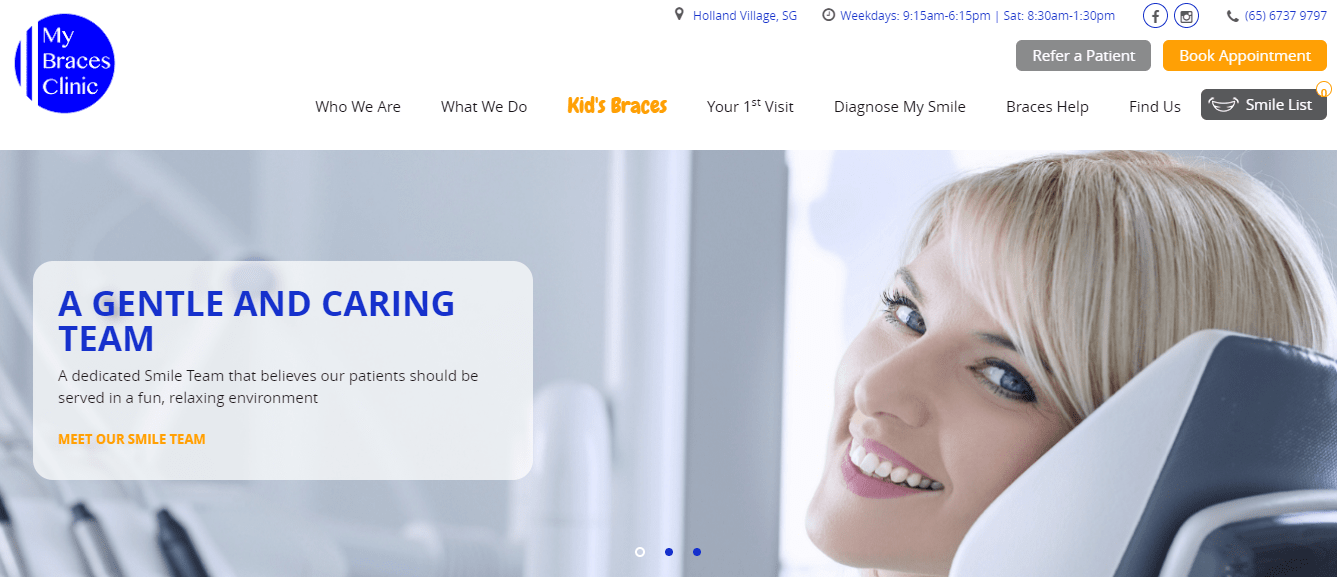Open the Instagram icon link
Screen dimensions: 1337x577
[x=1186, y=16]
